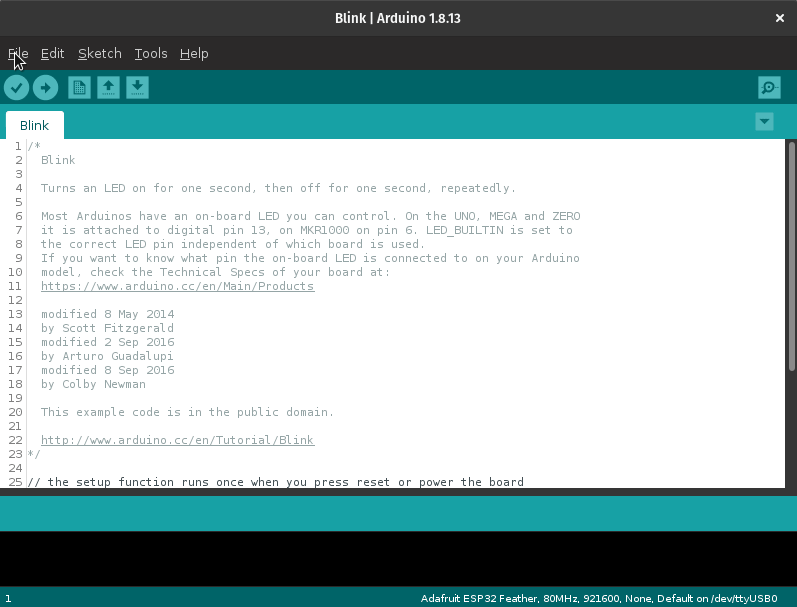
Task: Click 'modified 8 May 2014' line
Action: click(x=107, y=314)
